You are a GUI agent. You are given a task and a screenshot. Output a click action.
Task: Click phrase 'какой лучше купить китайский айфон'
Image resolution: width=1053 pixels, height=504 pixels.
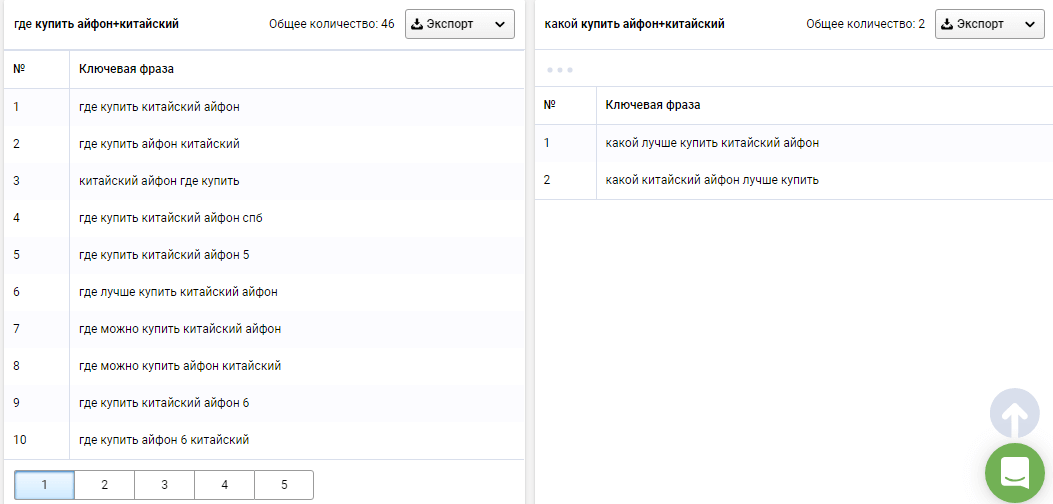tap(712, 143)
